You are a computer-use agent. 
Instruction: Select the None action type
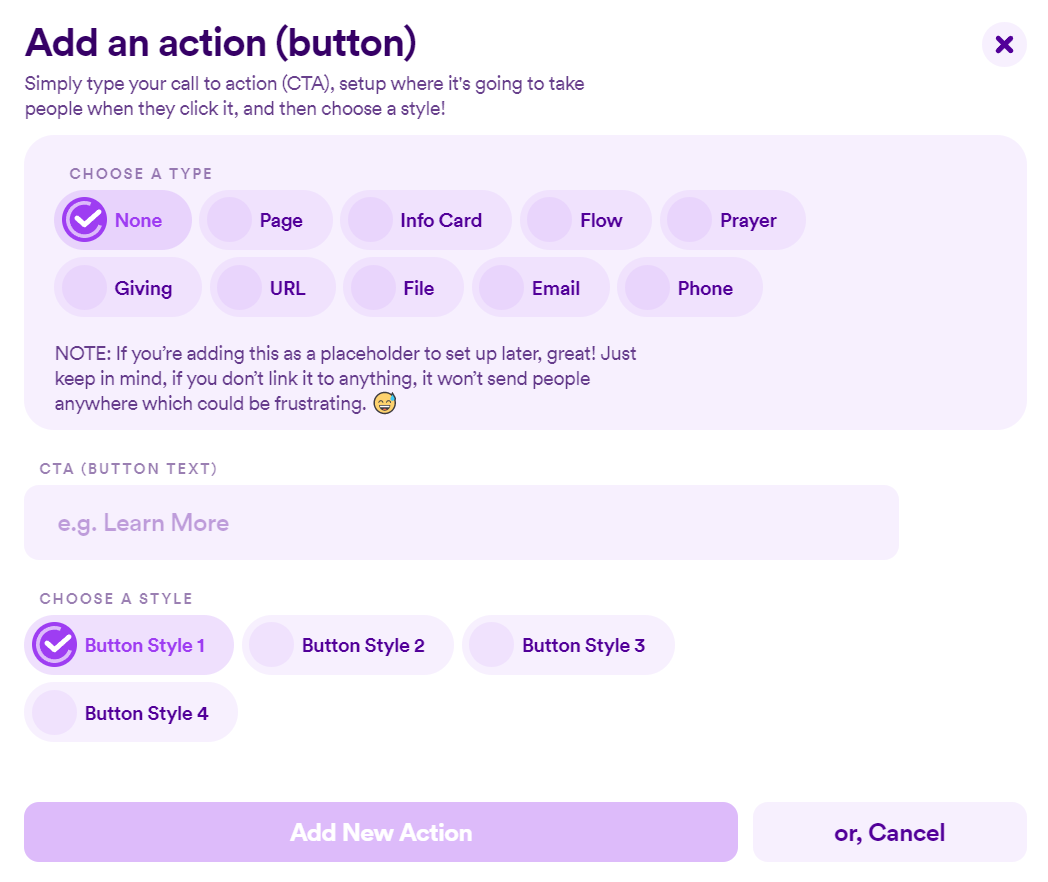[x=123, y=220]
